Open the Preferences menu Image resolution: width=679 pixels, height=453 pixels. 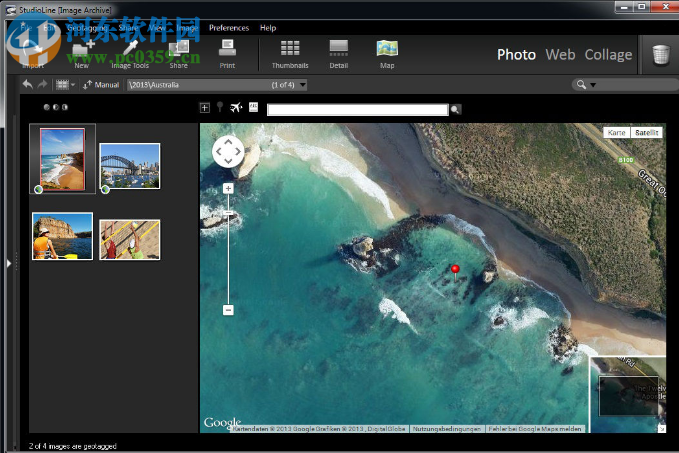point(229,28)
